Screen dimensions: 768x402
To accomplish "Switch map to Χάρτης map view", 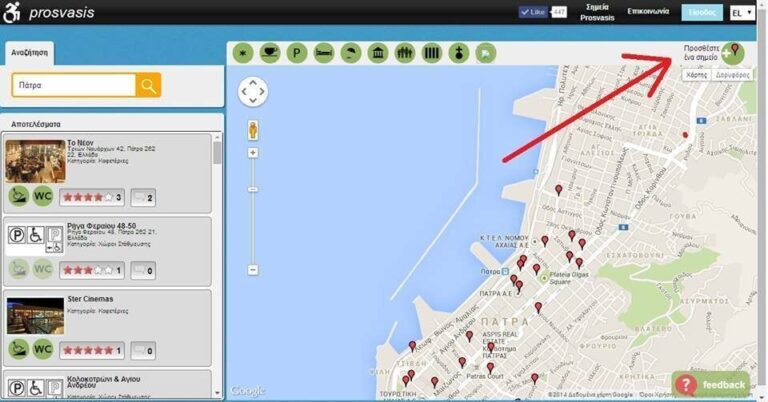I will point(697,75).
